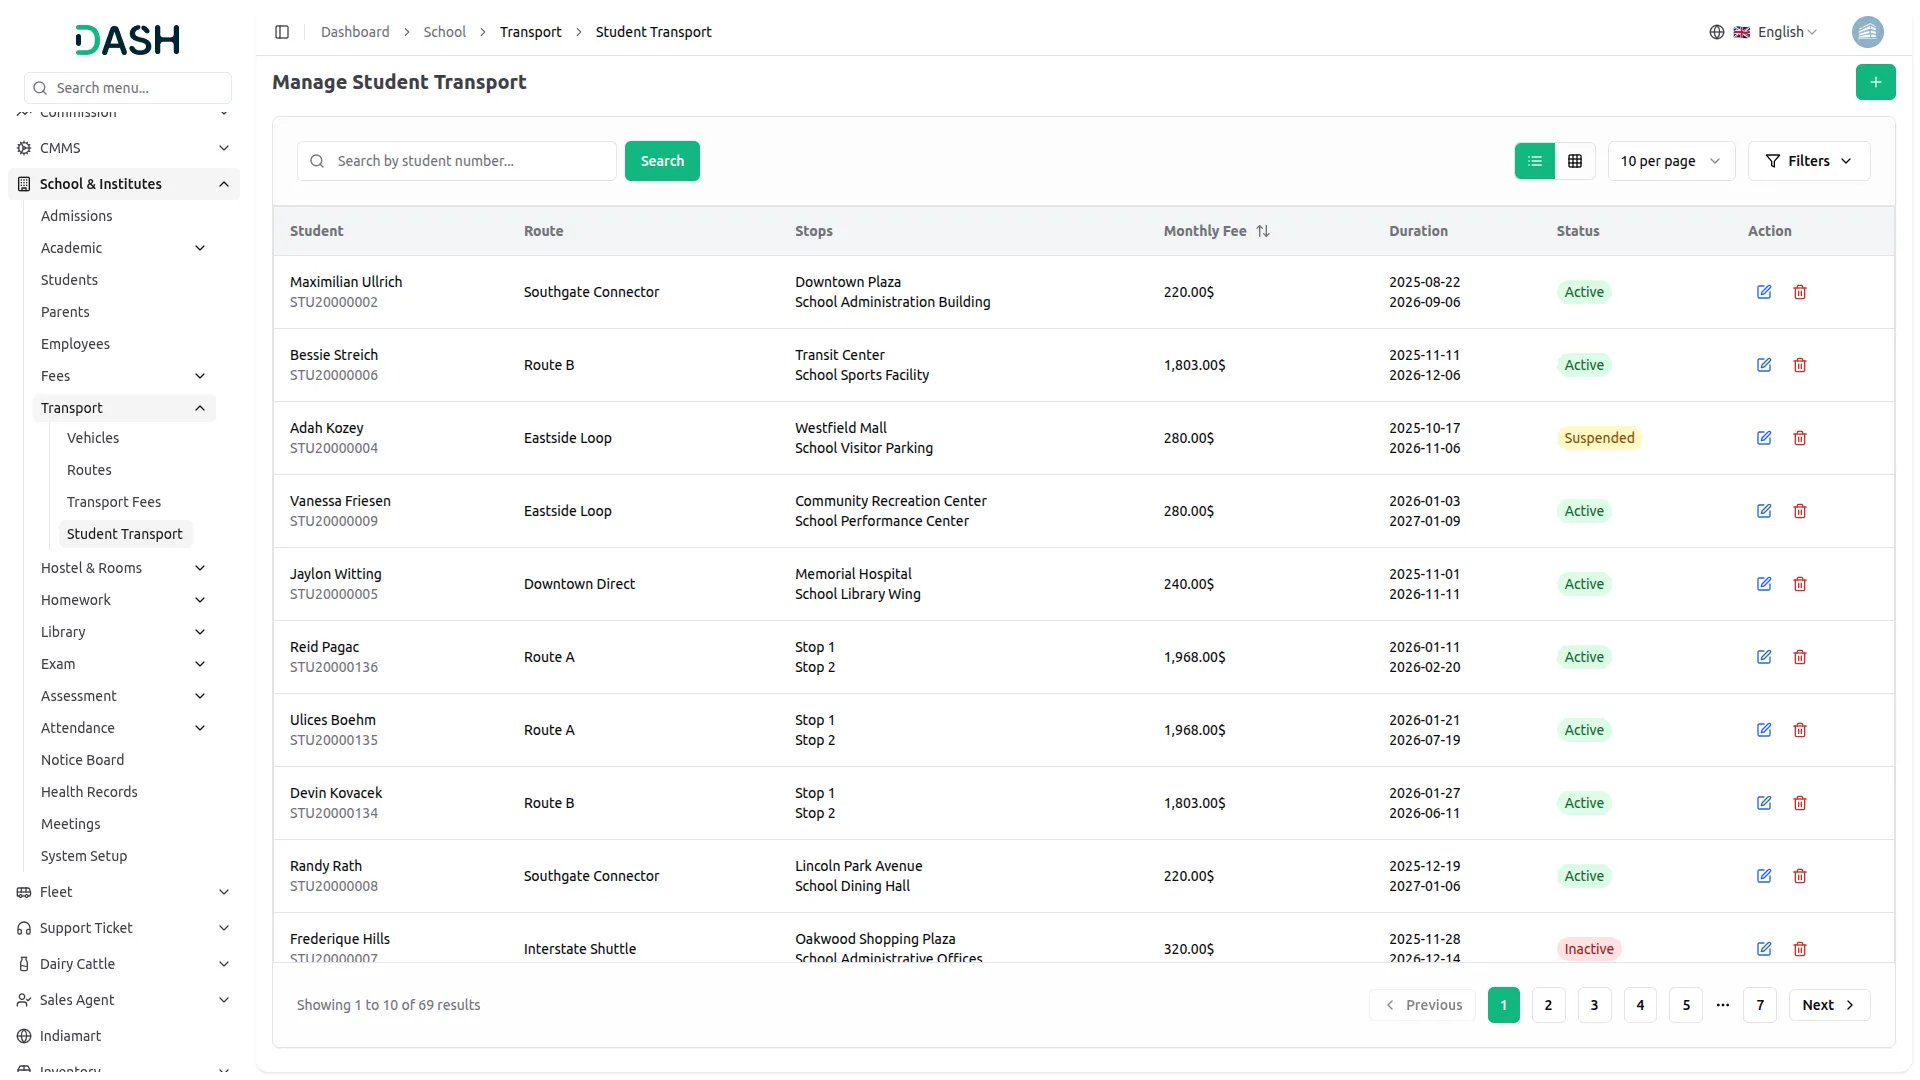Focus the search by student number field
Image resolution: width=1920 pixels, height=1080 pixels.
click(457, 161)
